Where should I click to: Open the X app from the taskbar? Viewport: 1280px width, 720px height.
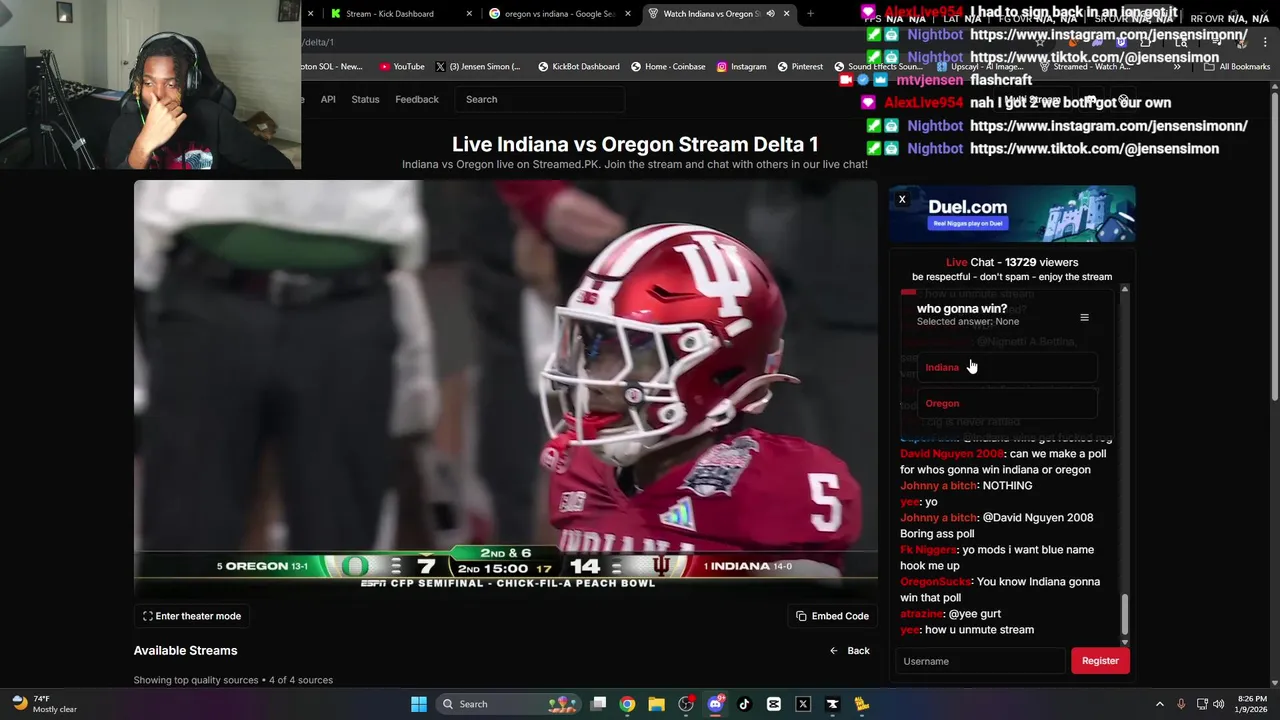tap(803, 704)
